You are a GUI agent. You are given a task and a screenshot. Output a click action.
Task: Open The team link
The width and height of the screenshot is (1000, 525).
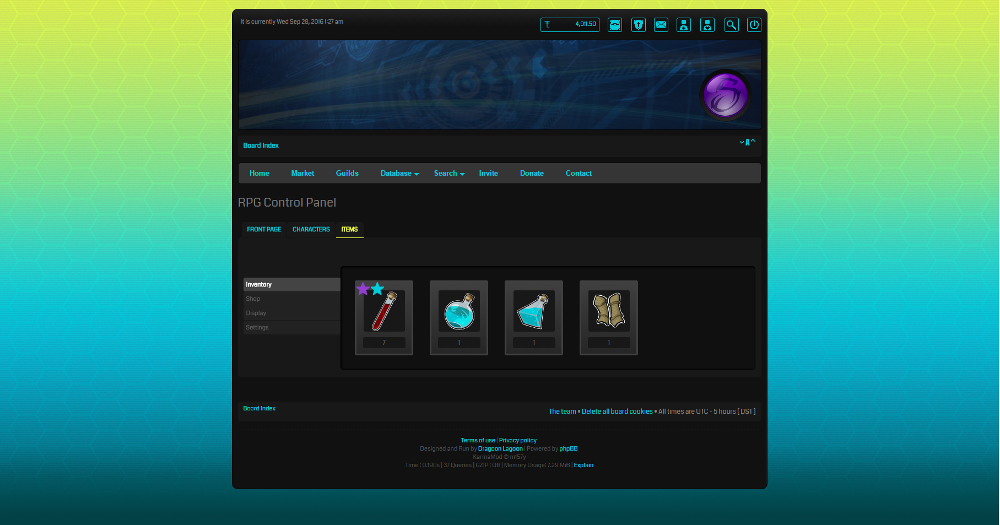point(562,411)
